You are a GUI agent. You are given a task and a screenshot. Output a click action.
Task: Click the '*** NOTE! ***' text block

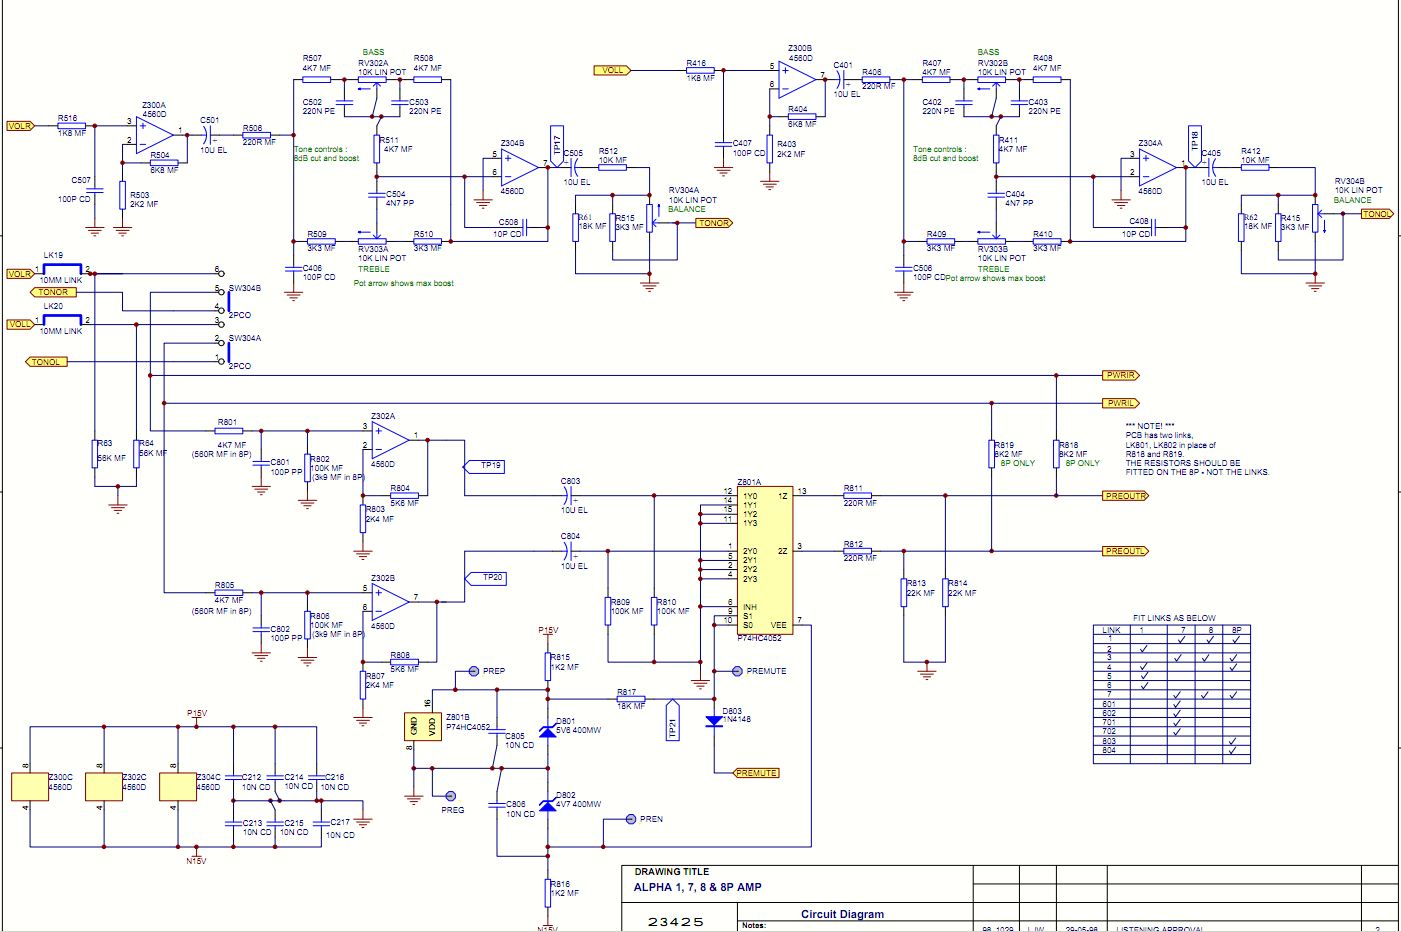point(1197,449)
